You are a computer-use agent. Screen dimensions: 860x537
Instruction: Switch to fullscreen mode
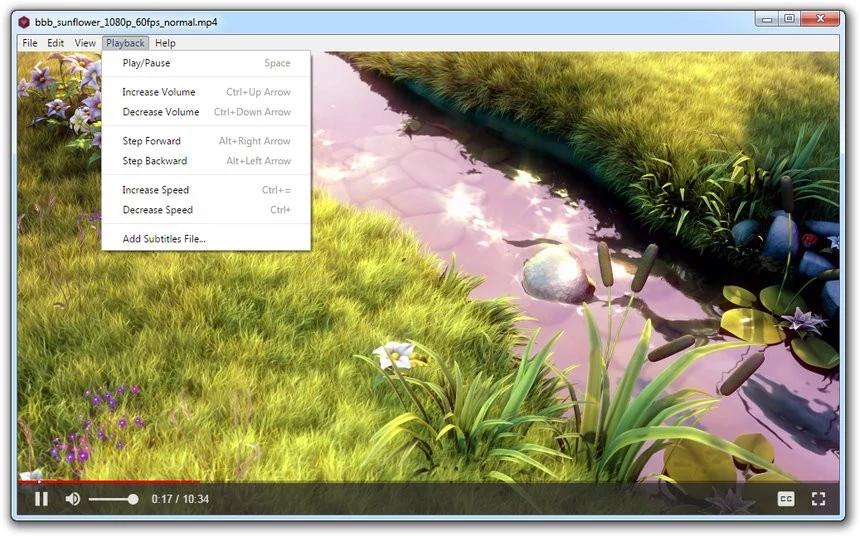coord(818,499)
